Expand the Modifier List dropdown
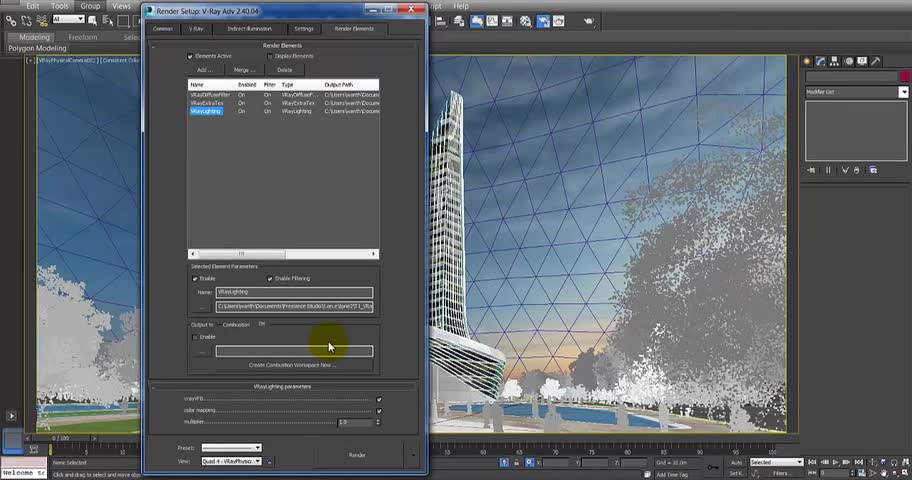The height and width of the screenshot is (480, 912). tap(903, 92)
